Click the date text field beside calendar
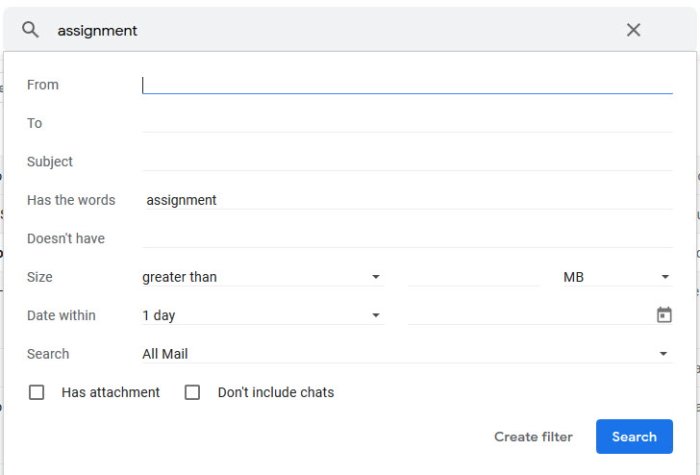 530,315
